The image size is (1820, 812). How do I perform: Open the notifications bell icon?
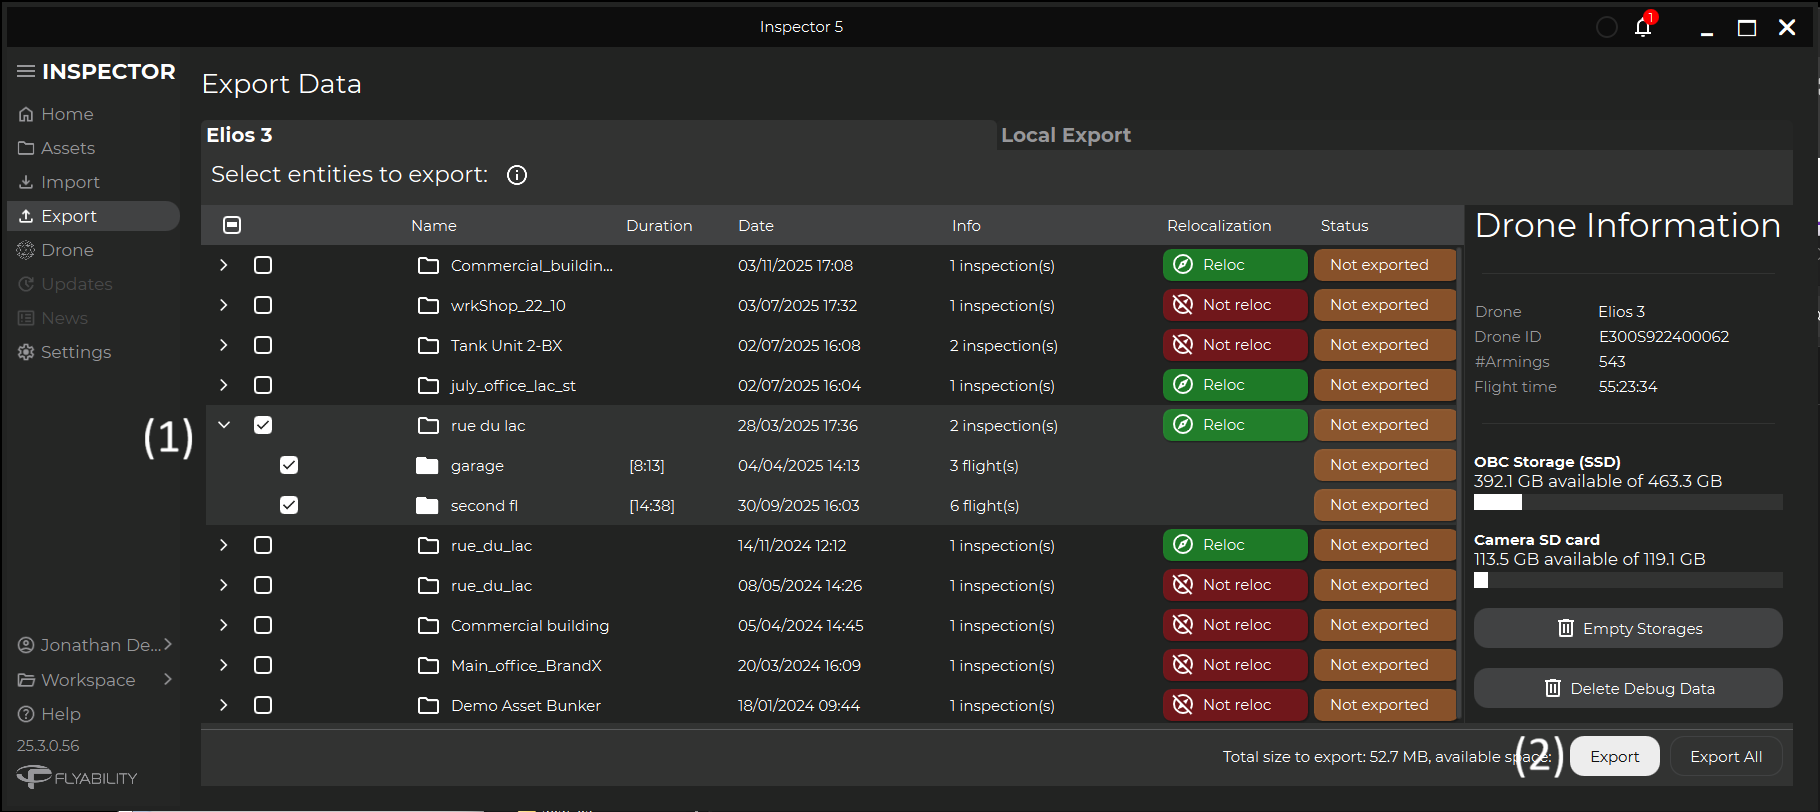(1642, 27)
